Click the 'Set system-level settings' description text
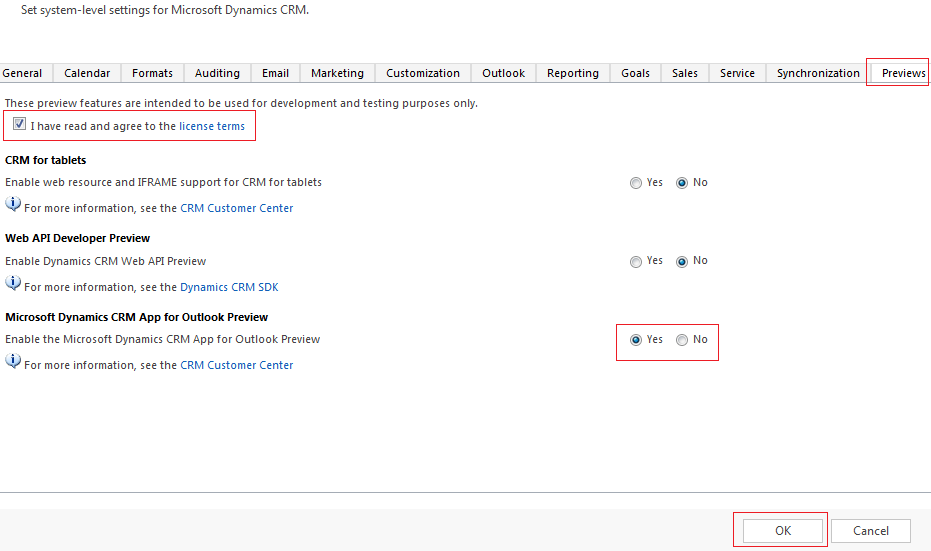 click(165, 10)
